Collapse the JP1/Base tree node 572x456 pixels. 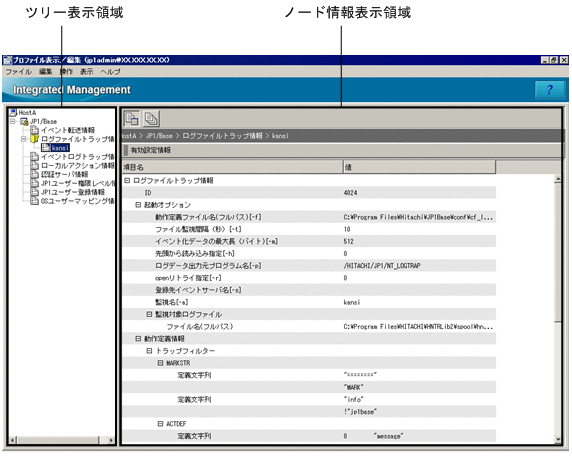coord(13,121)
